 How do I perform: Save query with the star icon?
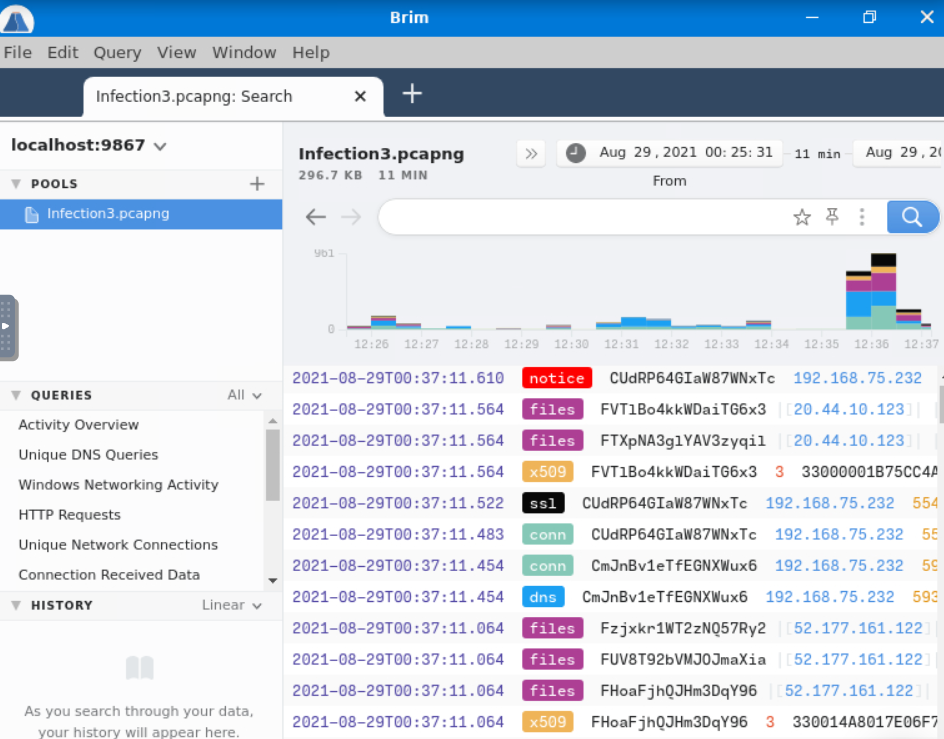click(802, 217)
